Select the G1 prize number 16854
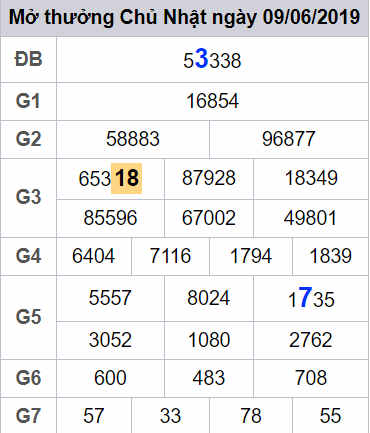 tap(212, 101)
